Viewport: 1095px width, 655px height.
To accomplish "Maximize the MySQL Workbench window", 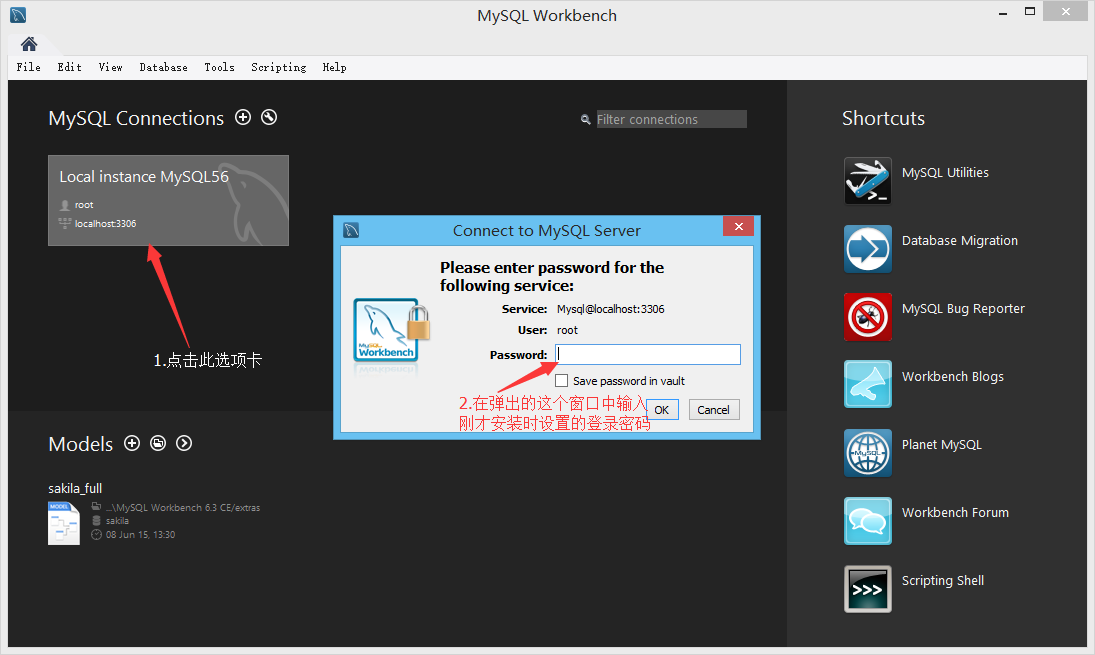I will [1030, 11].
